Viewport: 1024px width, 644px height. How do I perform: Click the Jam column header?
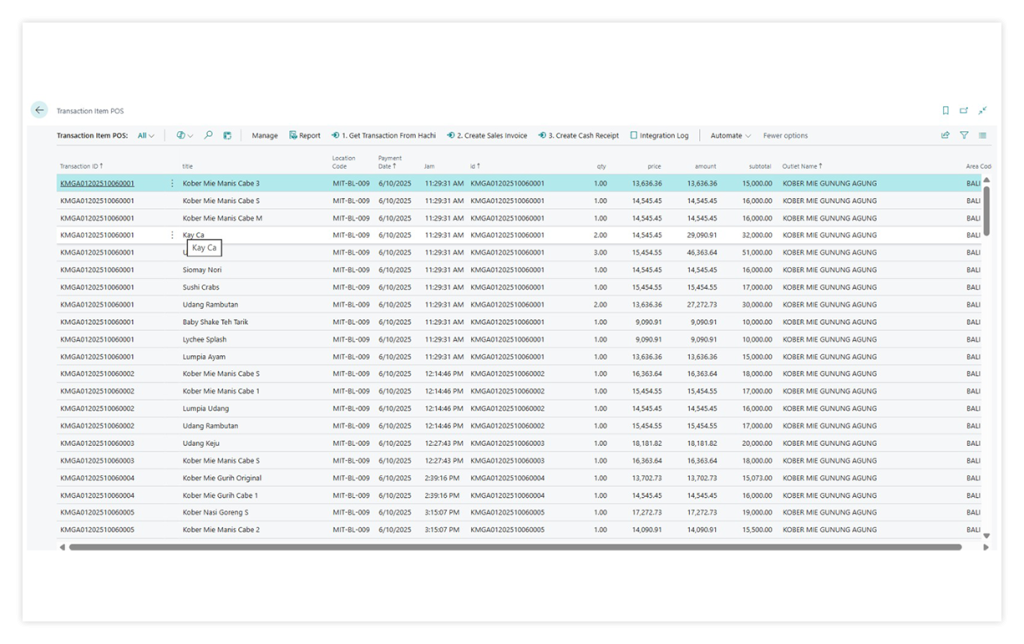(x=429, y=166)
